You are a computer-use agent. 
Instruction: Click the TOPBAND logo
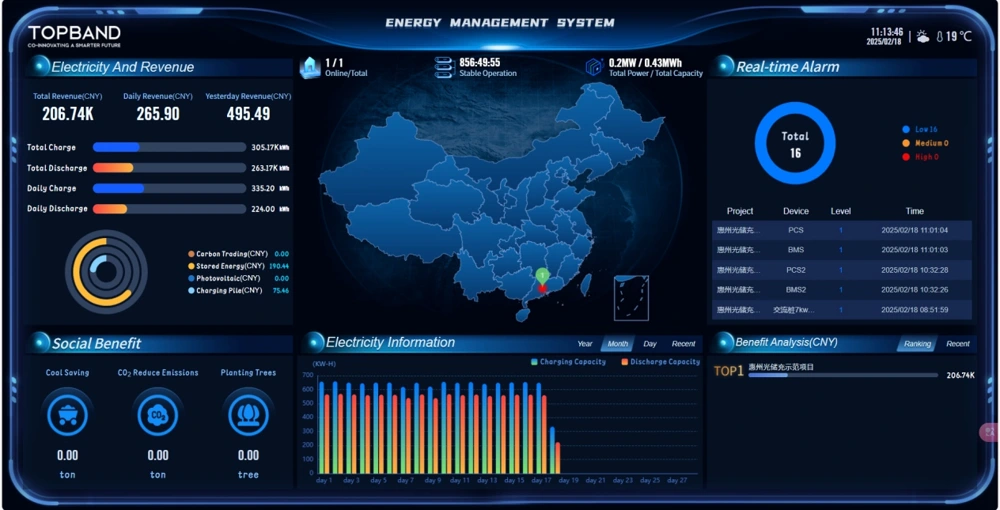click(x=75, y=36)
